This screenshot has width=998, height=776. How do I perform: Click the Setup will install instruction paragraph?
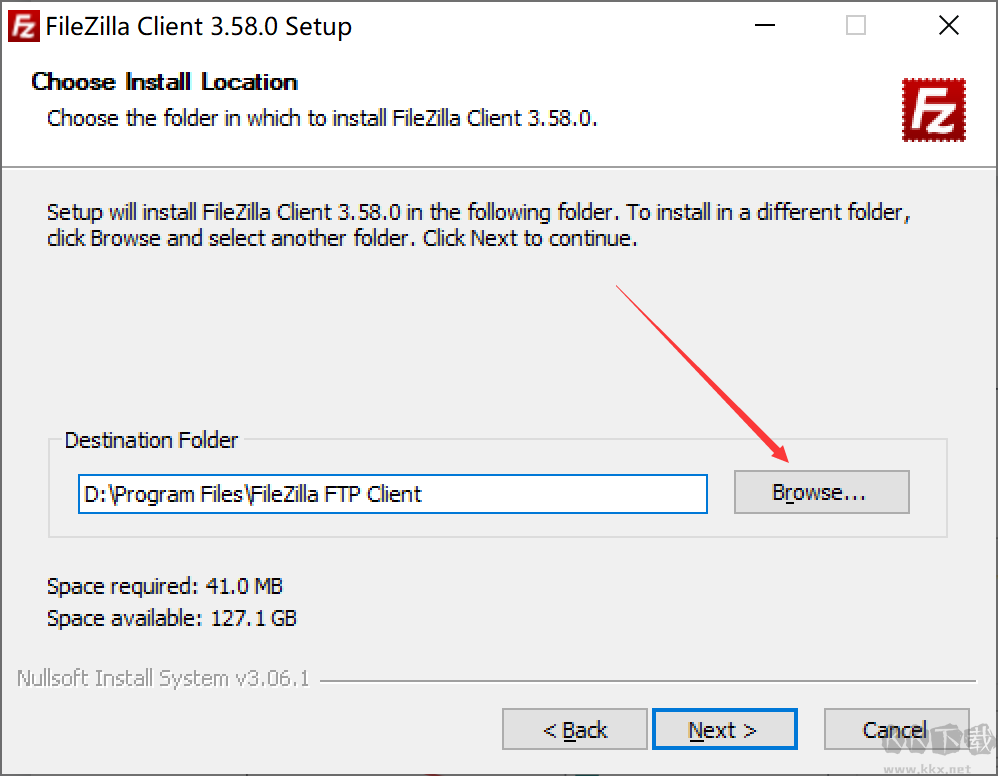click(479, 225)
